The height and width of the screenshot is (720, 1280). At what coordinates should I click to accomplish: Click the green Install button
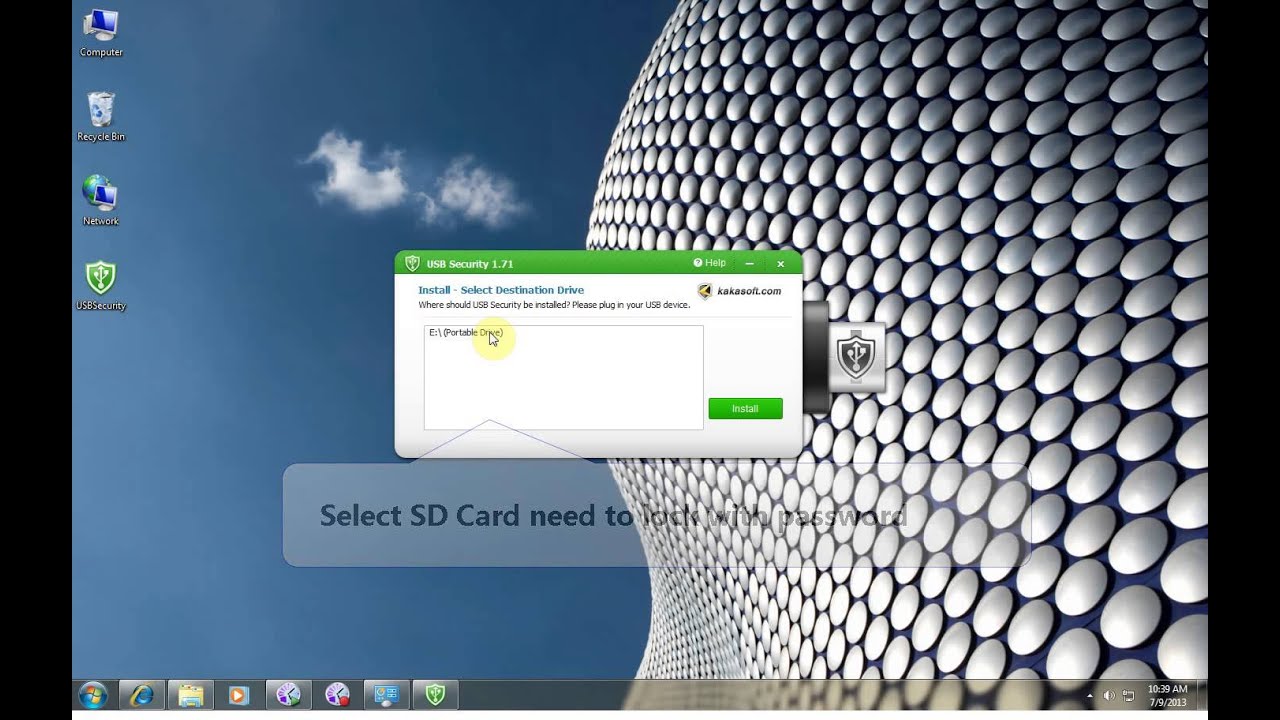tap(745, 408)
